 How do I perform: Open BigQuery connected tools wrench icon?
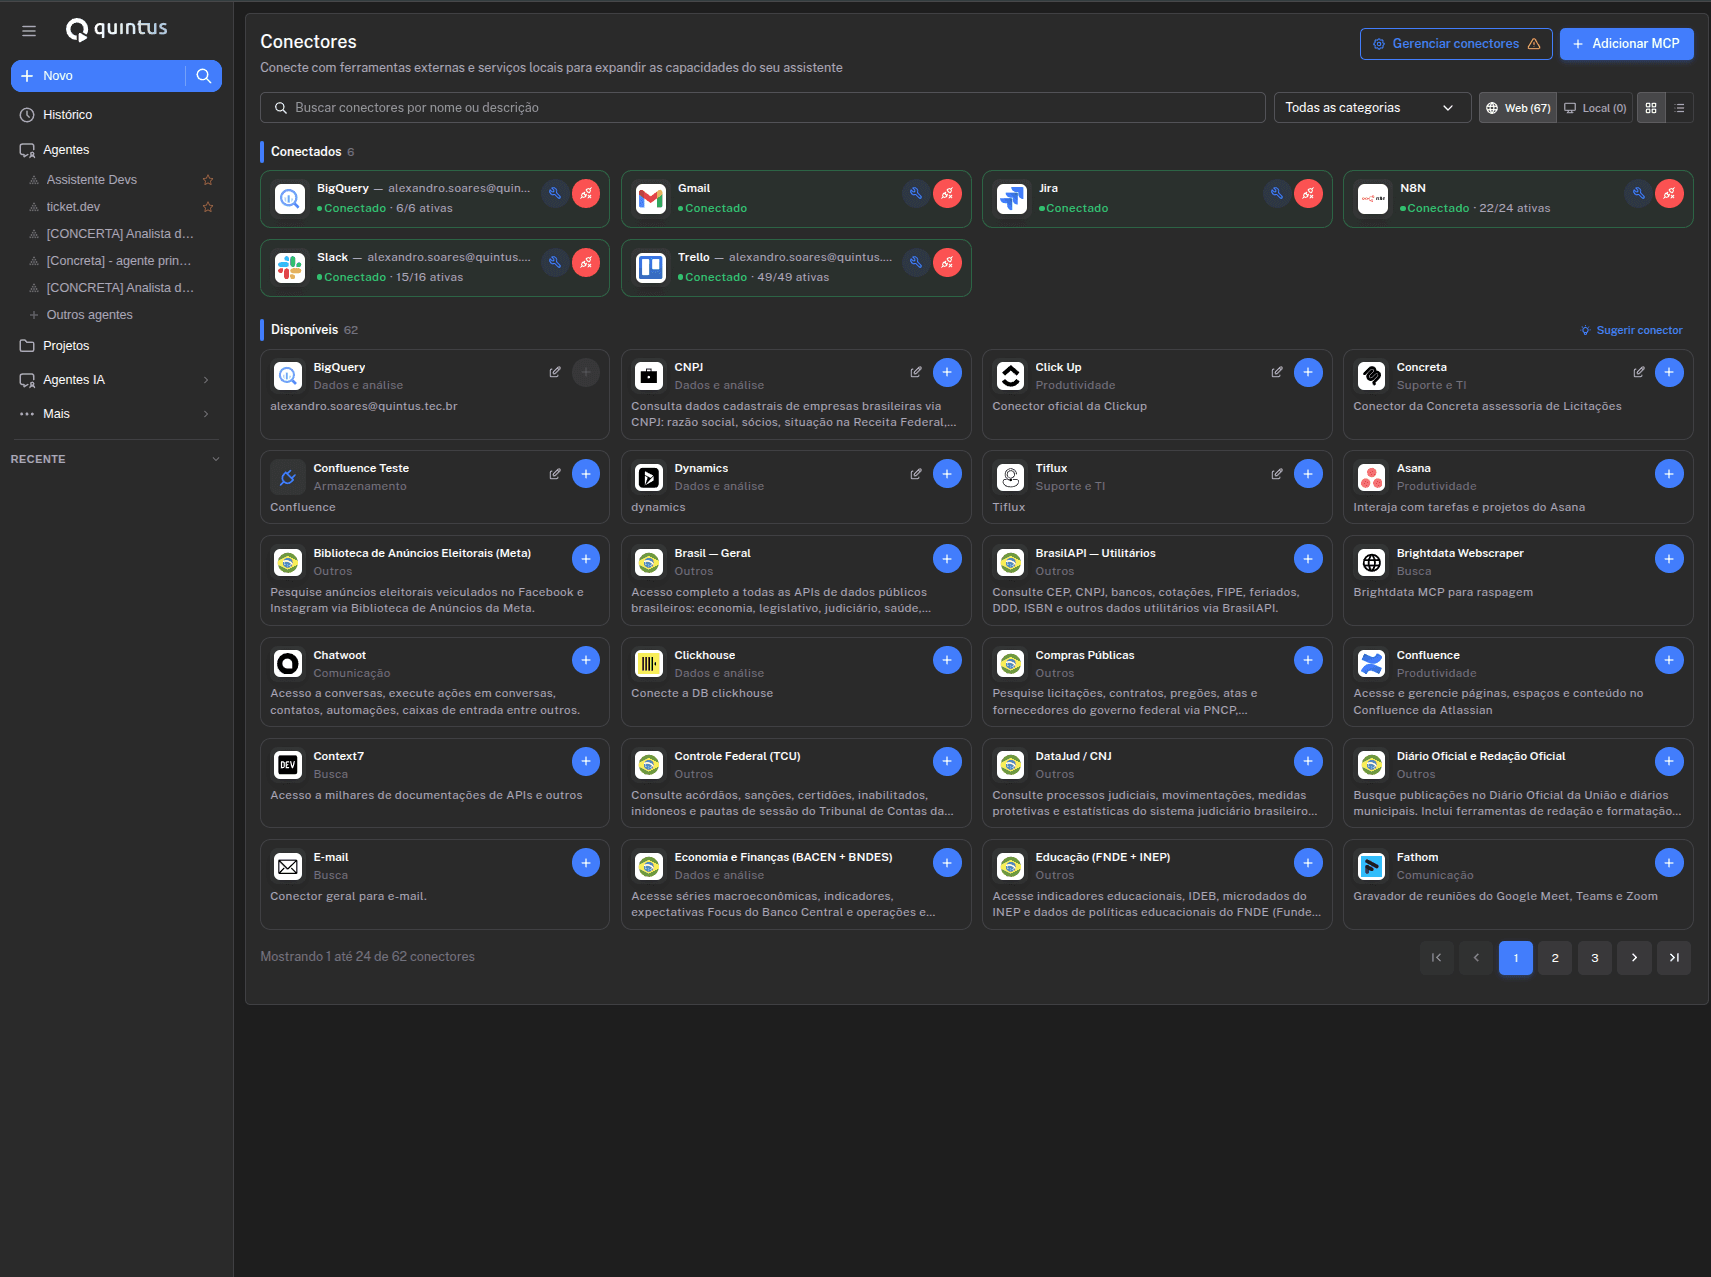point(555,194)
